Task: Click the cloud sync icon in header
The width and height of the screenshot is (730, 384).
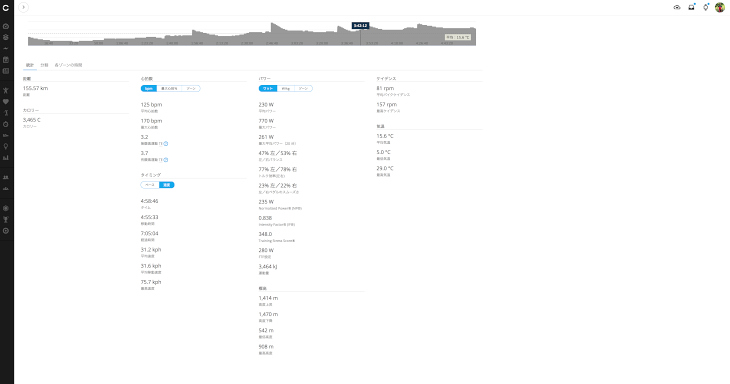Action: (677, 7)
